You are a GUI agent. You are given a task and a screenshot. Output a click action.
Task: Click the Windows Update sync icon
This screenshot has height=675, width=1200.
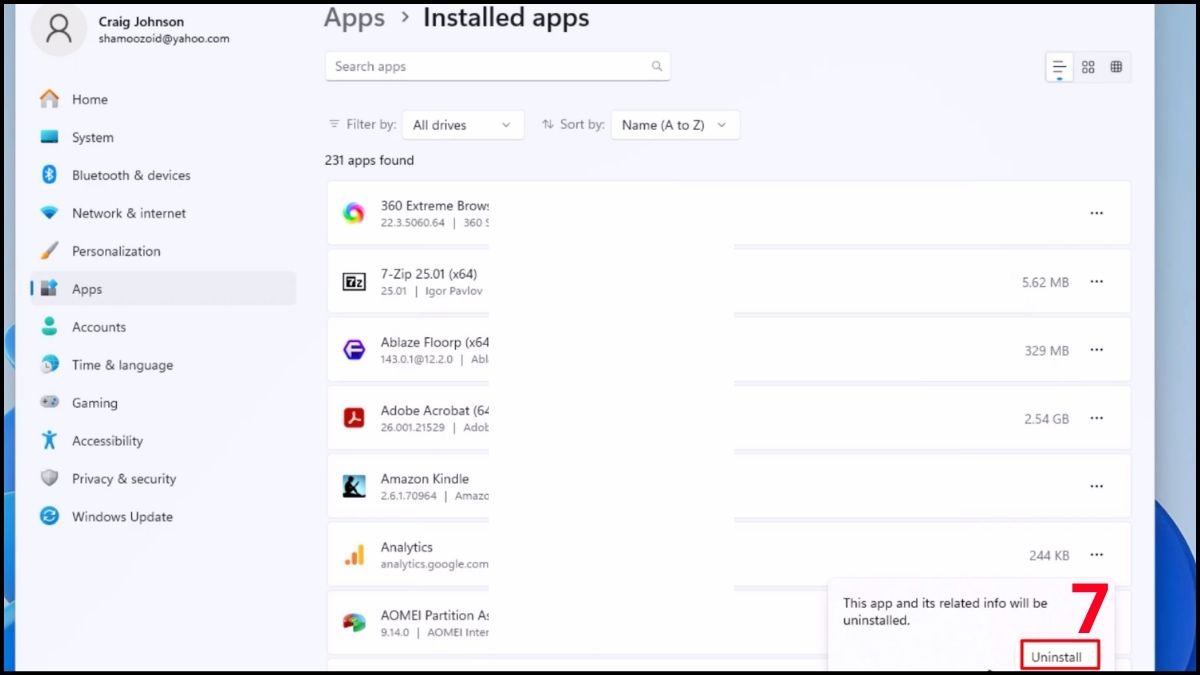49,516
